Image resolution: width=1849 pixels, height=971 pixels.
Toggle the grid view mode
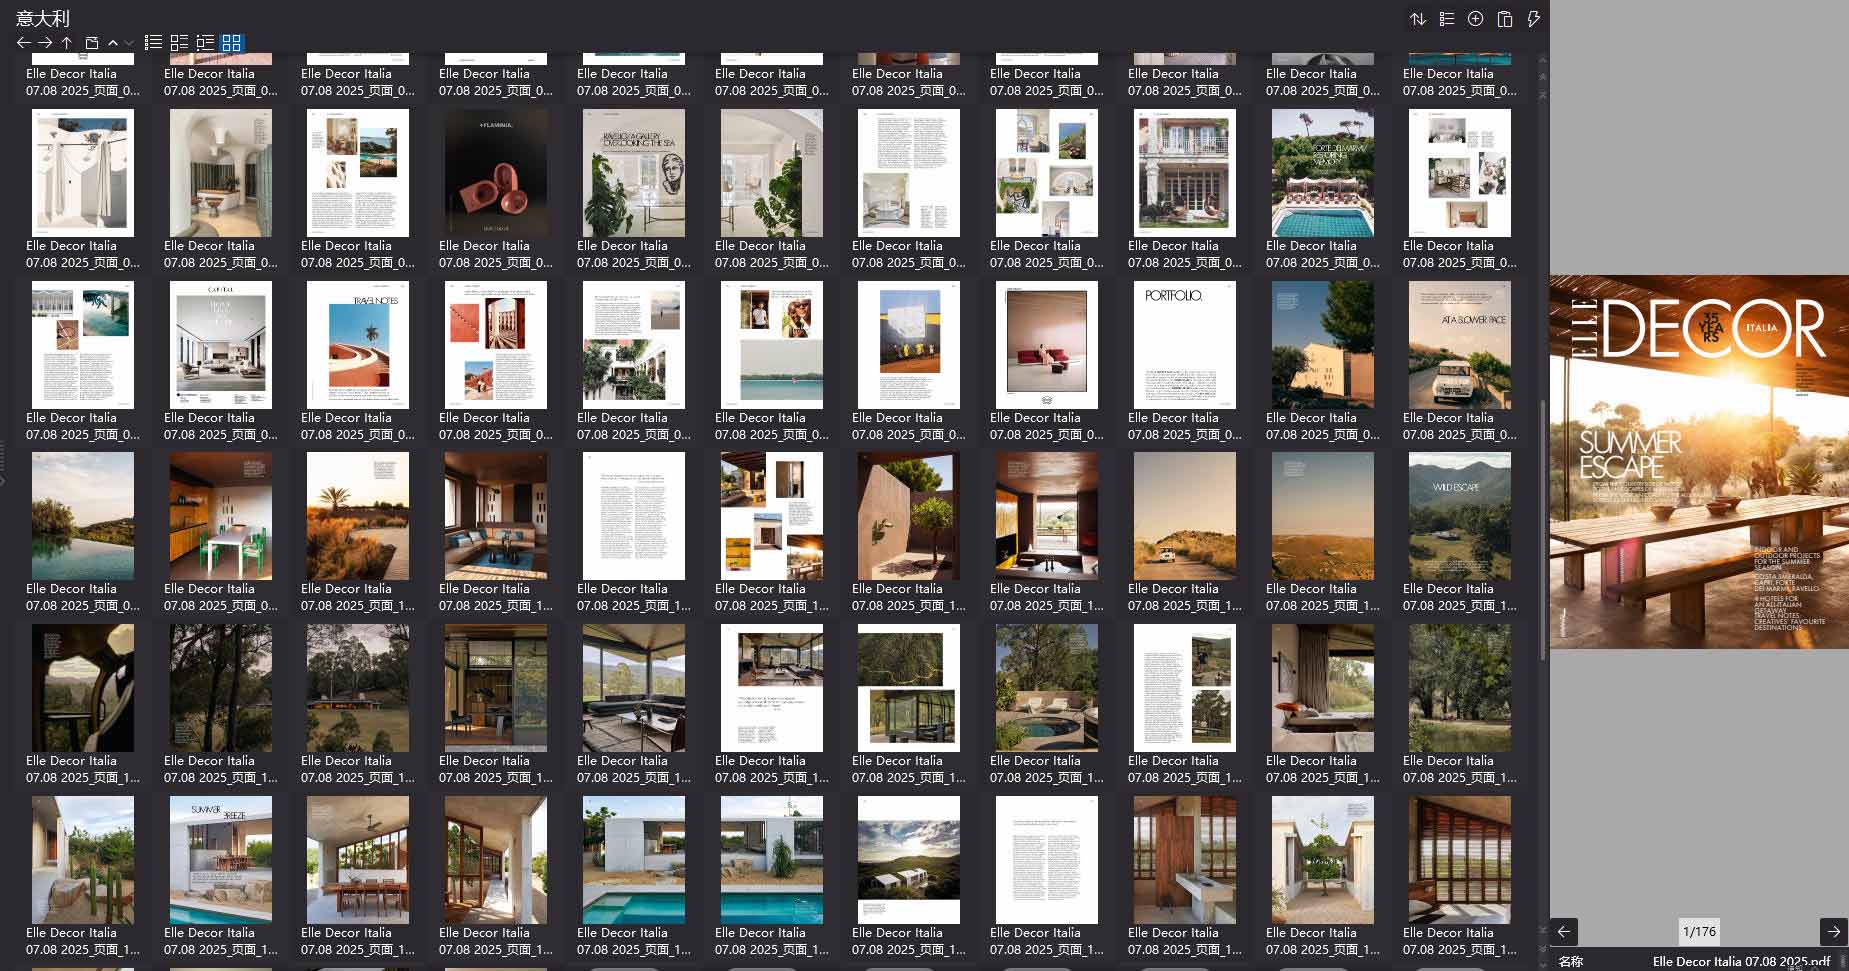[232, 43]
